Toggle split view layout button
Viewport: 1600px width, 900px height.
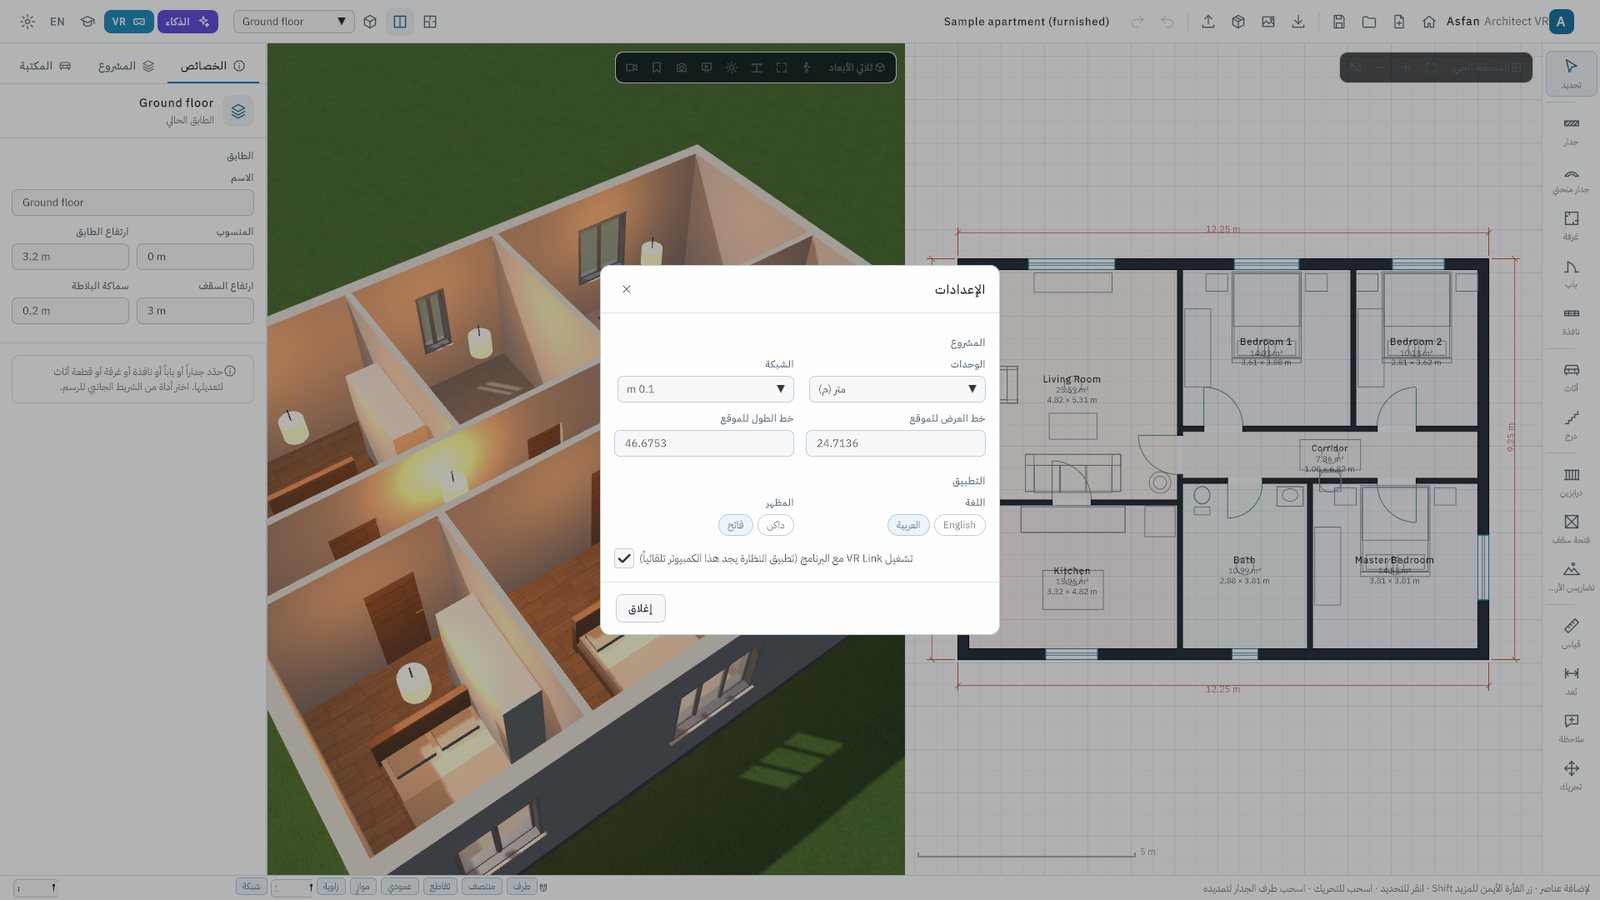click(x=400, y=21)
